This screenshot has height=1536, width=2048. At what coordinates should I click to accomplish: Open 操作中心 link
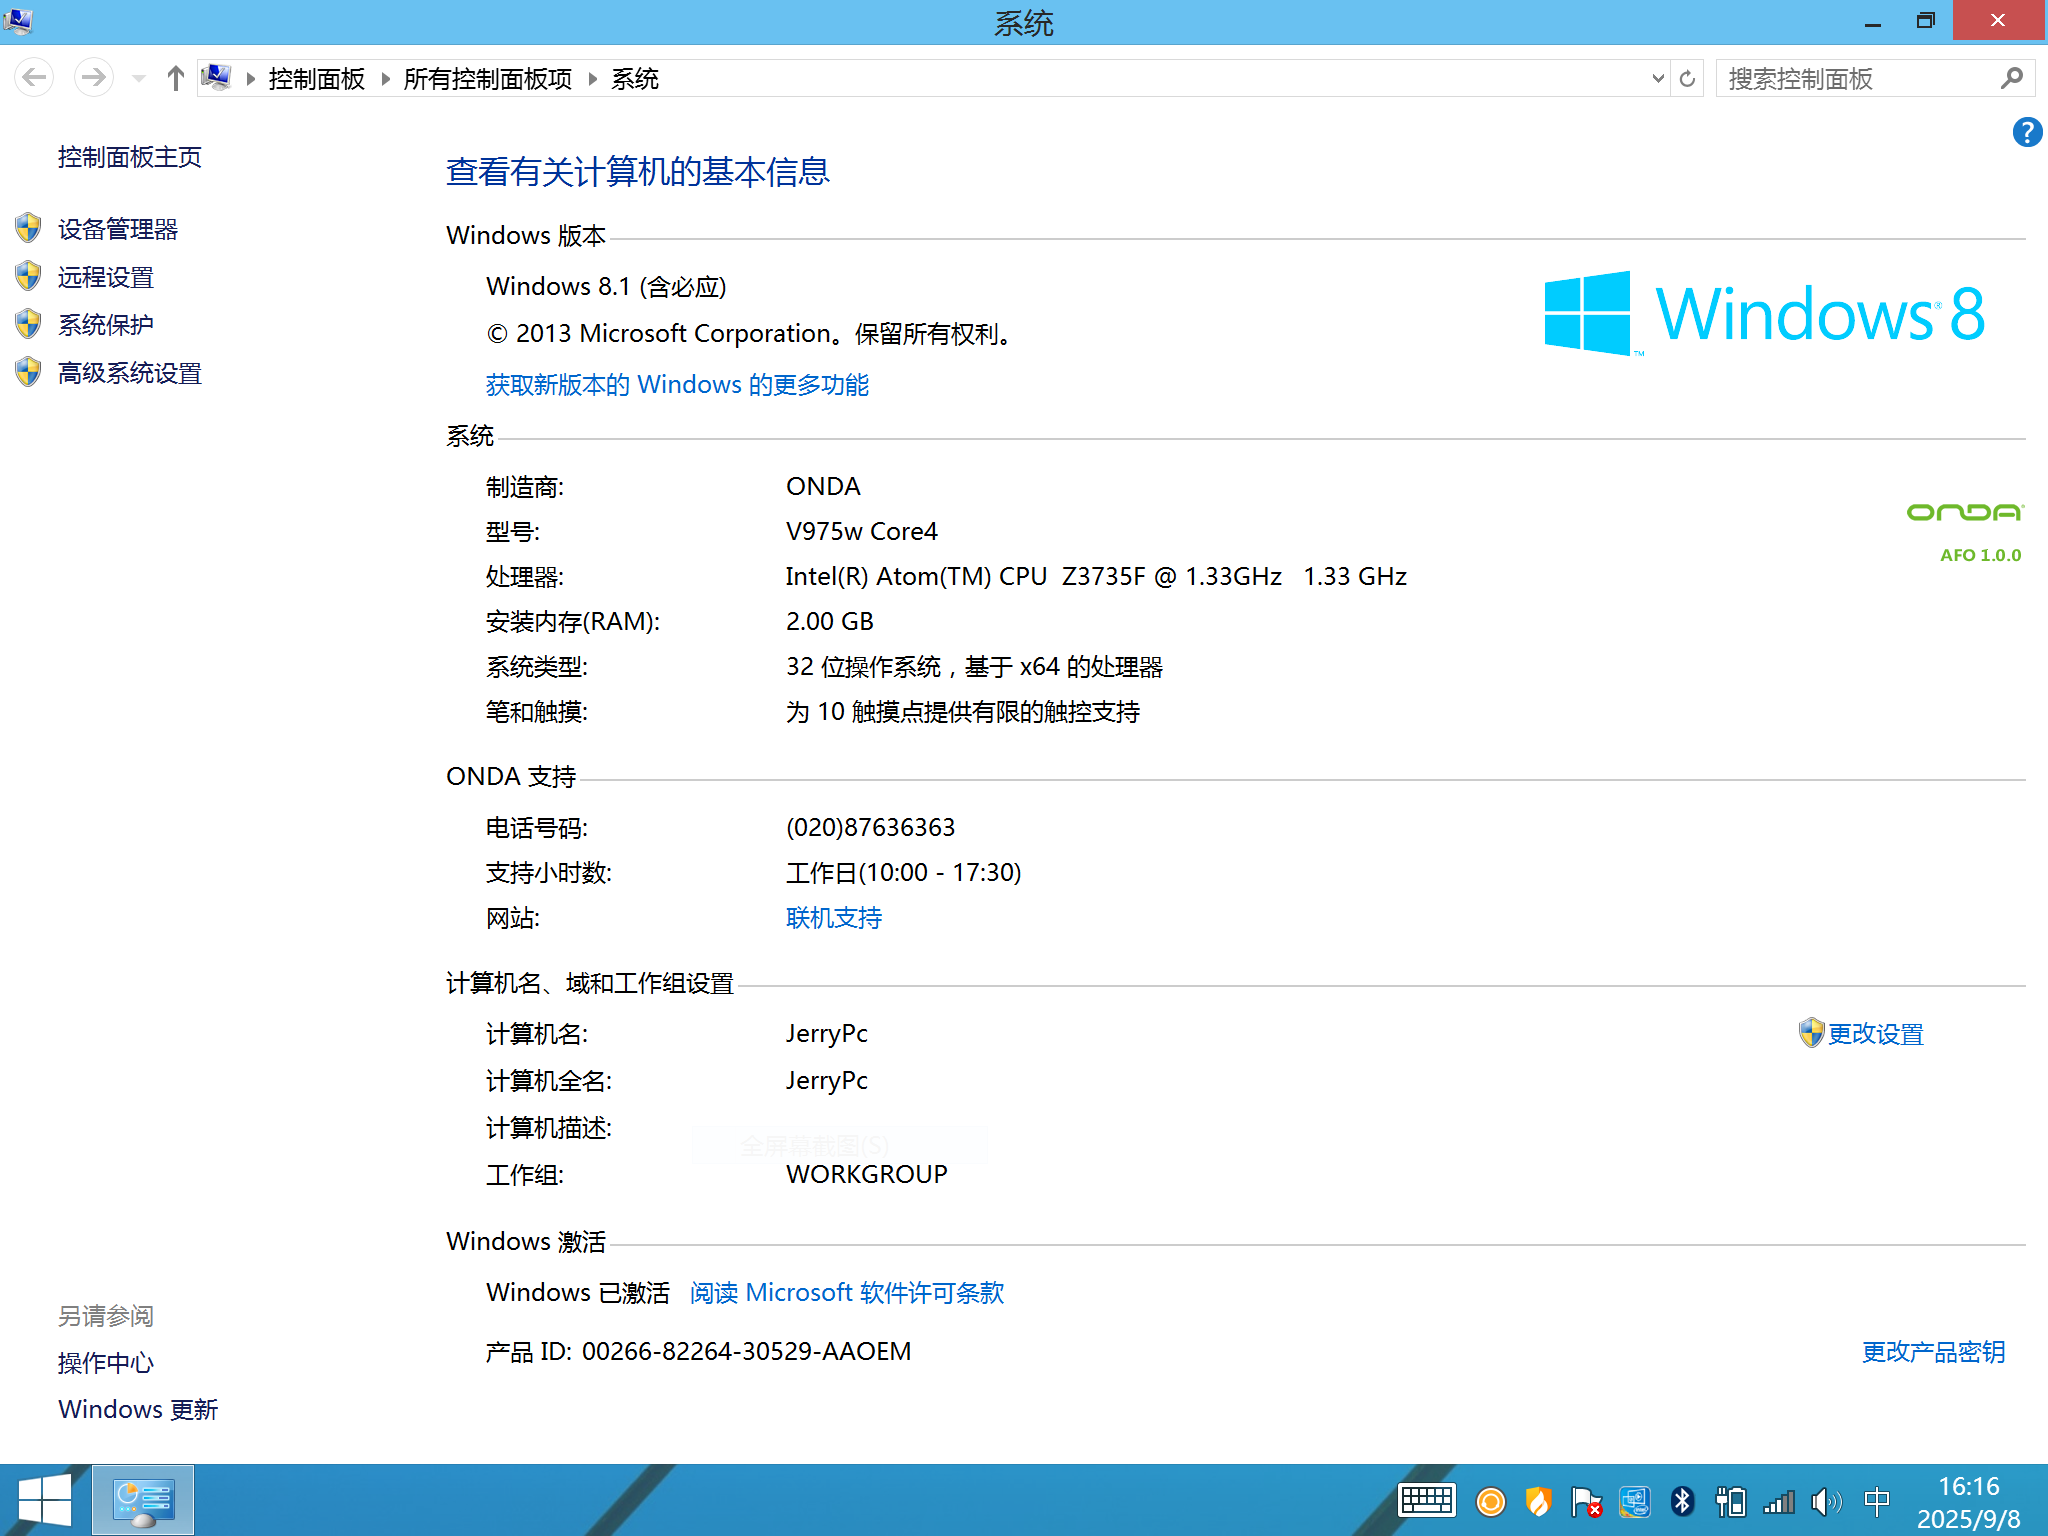[106, 1363]
